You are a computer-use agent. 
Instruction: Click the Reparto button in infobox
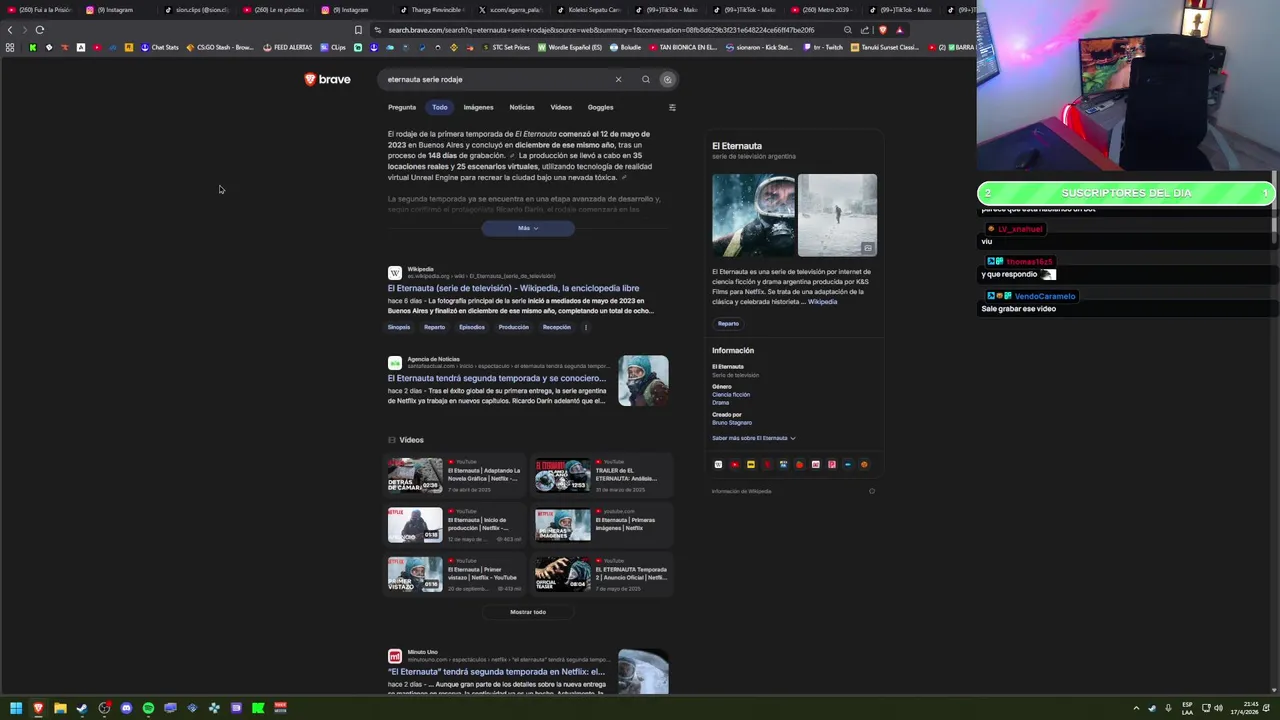click(728, 323)
